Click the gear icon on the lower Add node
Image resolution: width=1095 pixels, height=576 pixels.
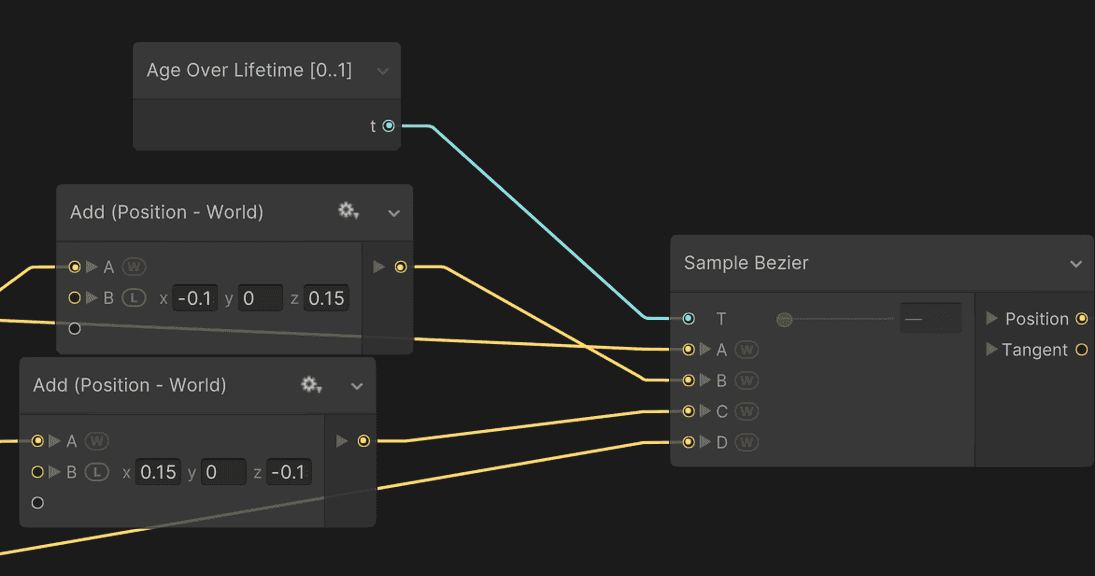pyautogui.click(x=311, y=386)
